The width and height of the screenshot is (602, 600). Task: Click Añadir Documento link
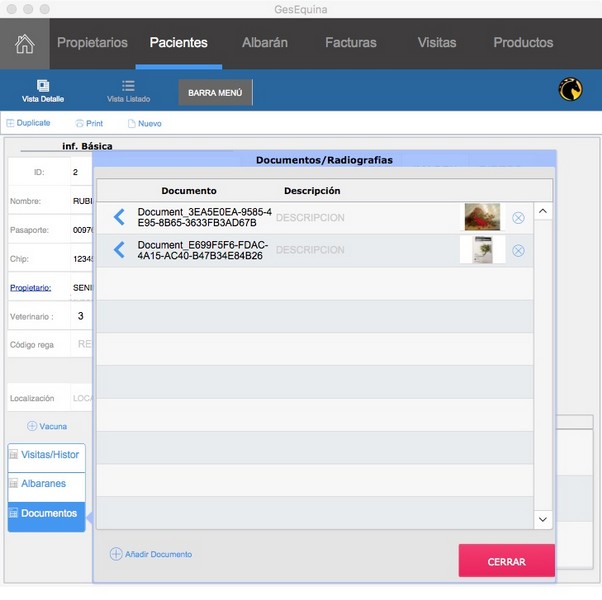151,554
